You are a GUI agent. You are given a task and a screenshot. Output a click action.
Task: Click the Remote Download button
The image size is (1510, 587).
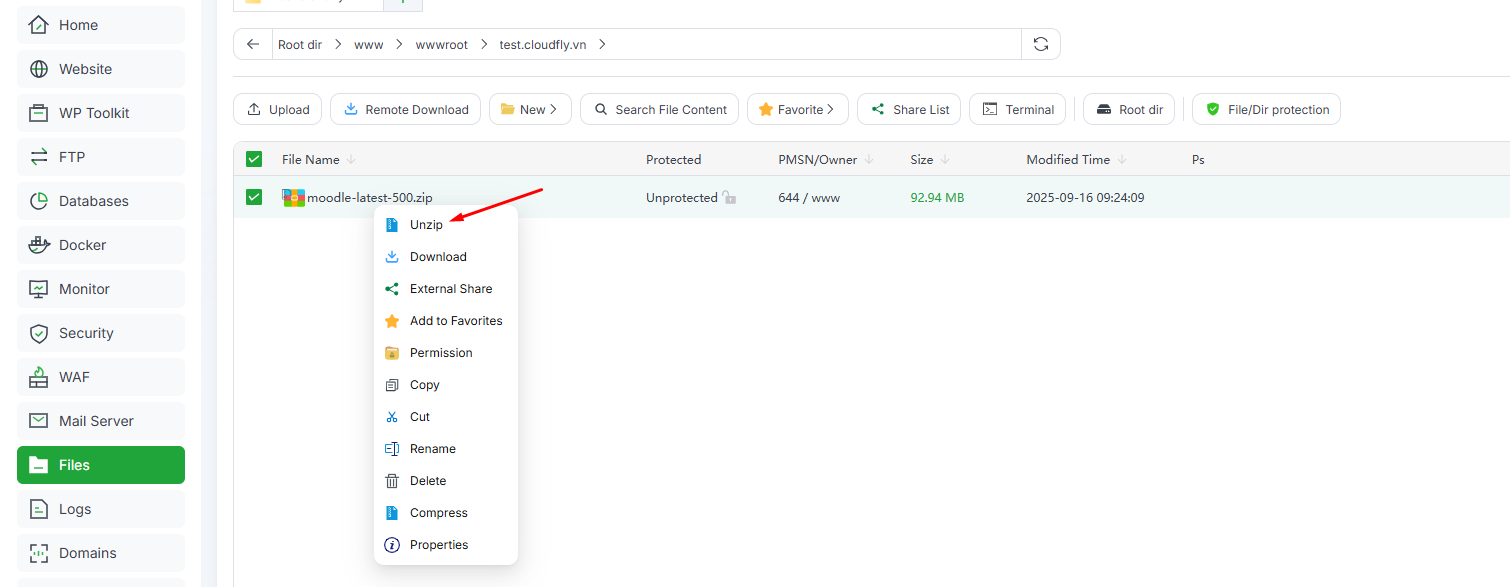405,110
